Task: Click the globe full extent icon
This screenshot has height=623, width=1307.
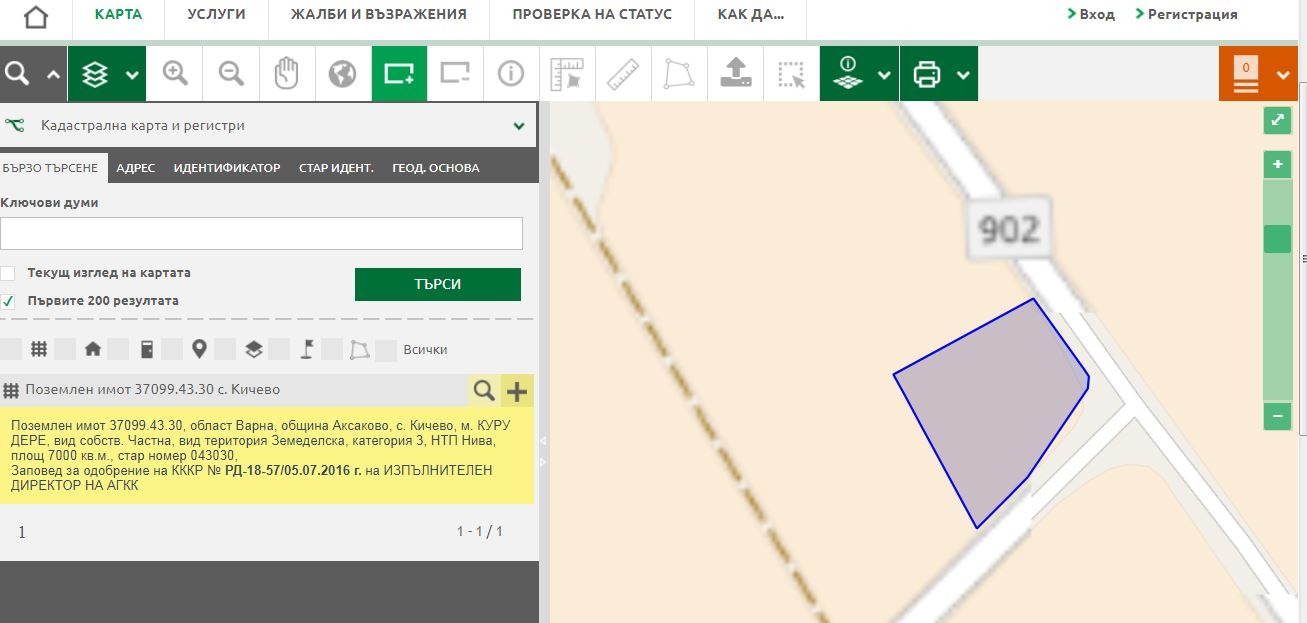Action: pos(343,74)
